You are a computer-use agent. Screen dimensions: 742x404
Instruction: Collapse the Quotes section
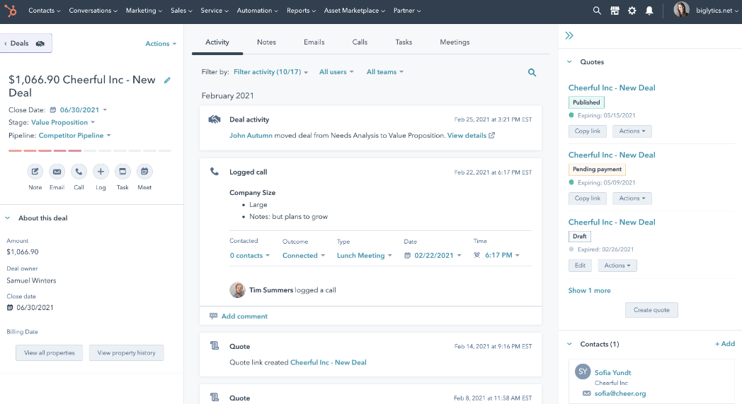(570, 62)
